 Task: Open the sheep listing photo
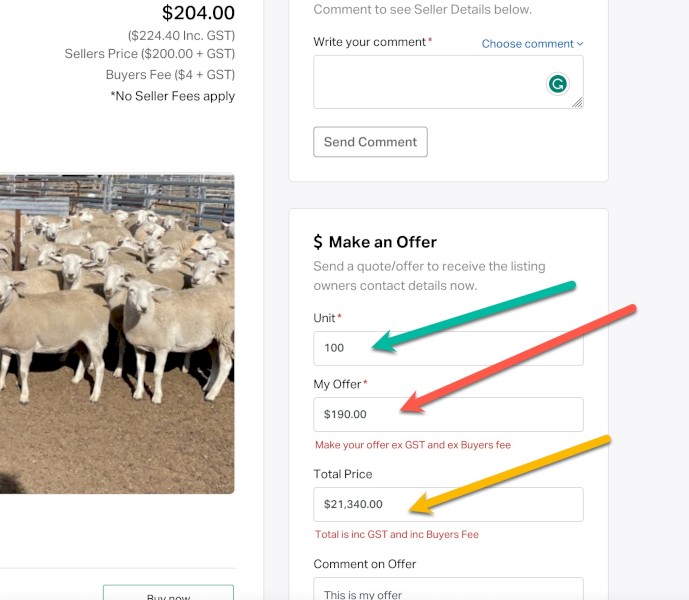[x=117, y=334]
